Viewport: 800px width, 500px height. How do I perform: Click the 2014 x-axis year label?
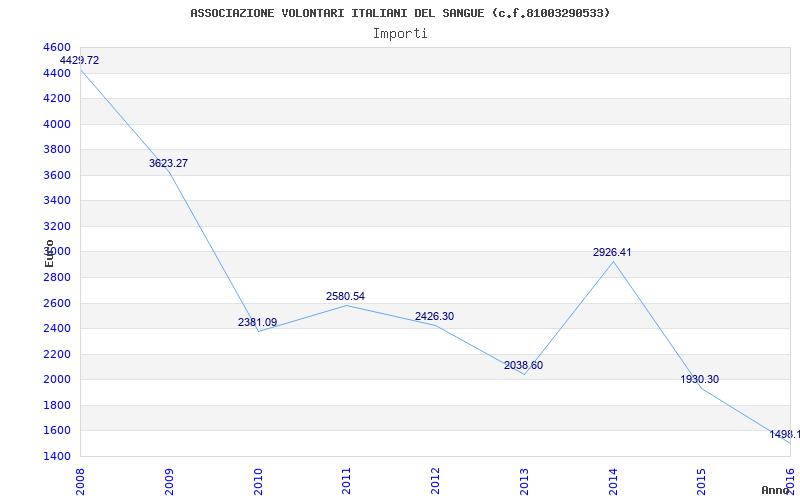[x=613, y=482]
